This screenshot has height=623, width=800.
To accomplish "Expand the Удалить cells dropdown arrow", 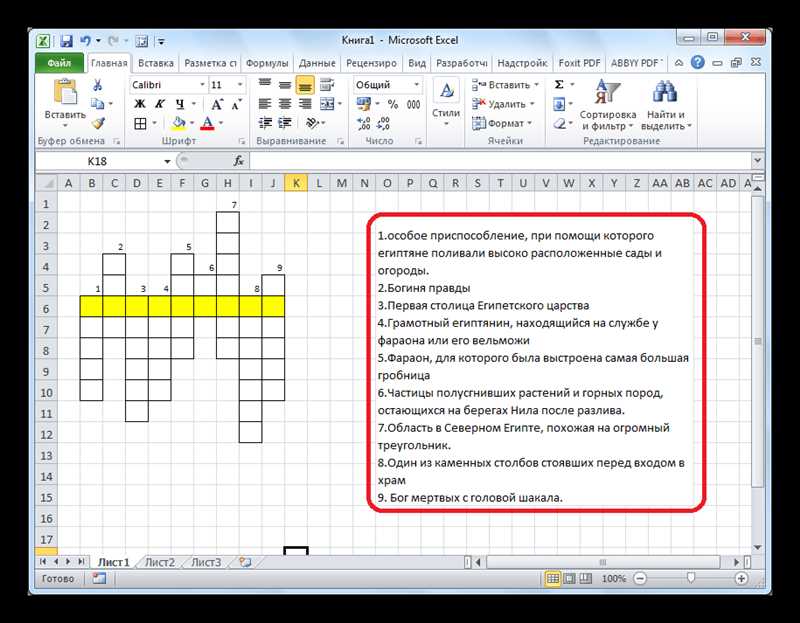I will pos(532,104).
